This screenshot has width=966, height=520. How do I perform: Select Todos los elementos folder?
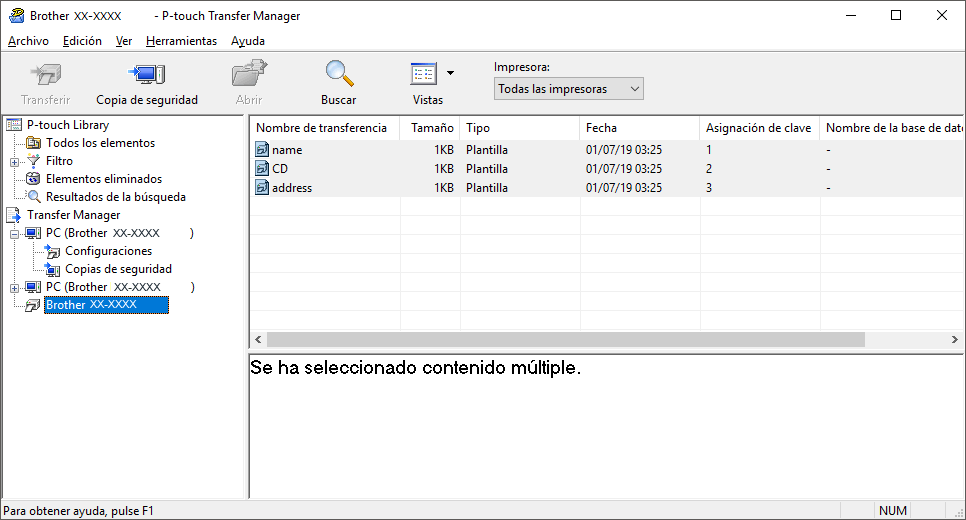(x=100, y=143)
